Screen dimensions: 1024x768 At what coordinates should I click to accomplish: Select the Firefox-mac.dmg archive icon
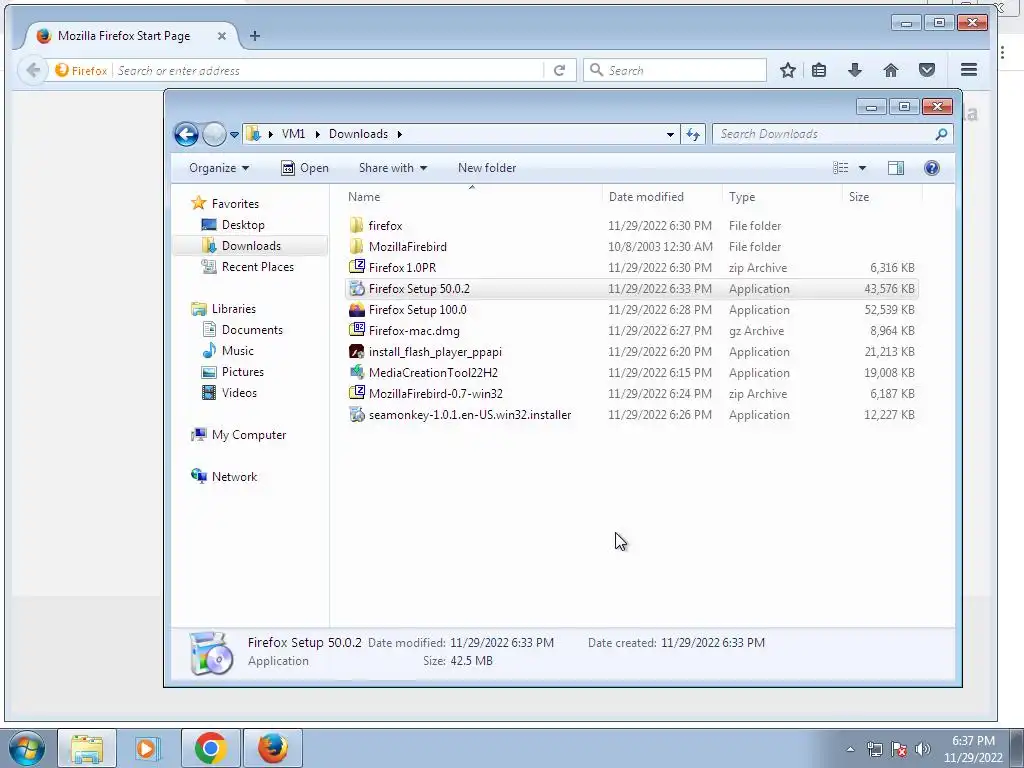pos(357,330)
